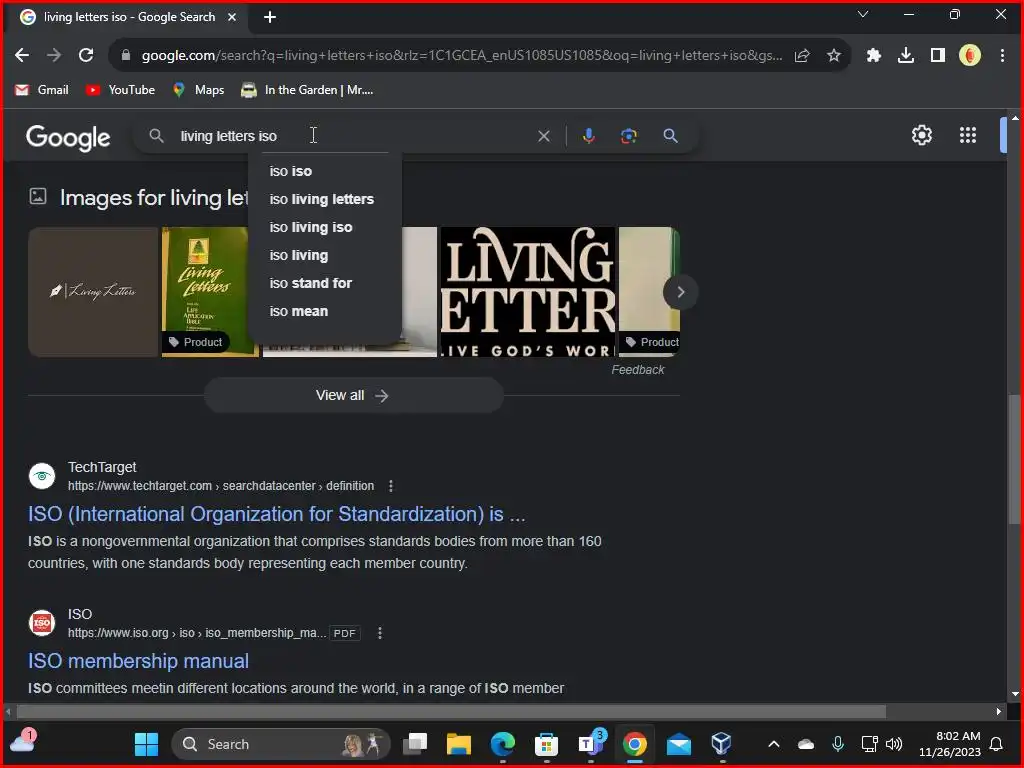Select the 'iso living letters' suggestion
This screenshot has height=768, width=1024.
tap(325, 199)
